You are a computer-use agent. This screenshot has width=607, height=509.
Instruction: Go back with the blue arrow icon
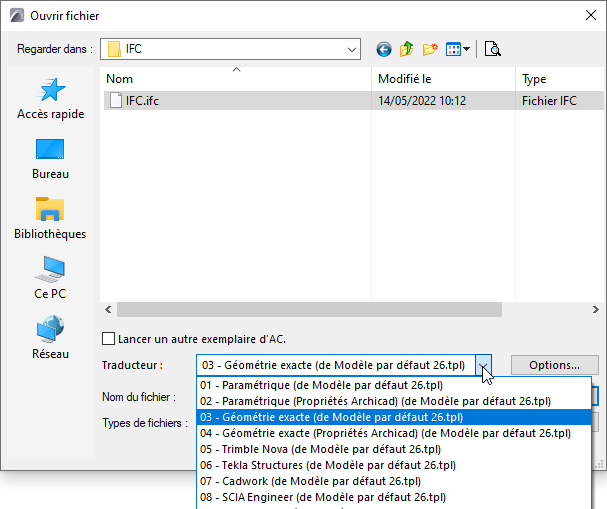click(x=384, y=50)
